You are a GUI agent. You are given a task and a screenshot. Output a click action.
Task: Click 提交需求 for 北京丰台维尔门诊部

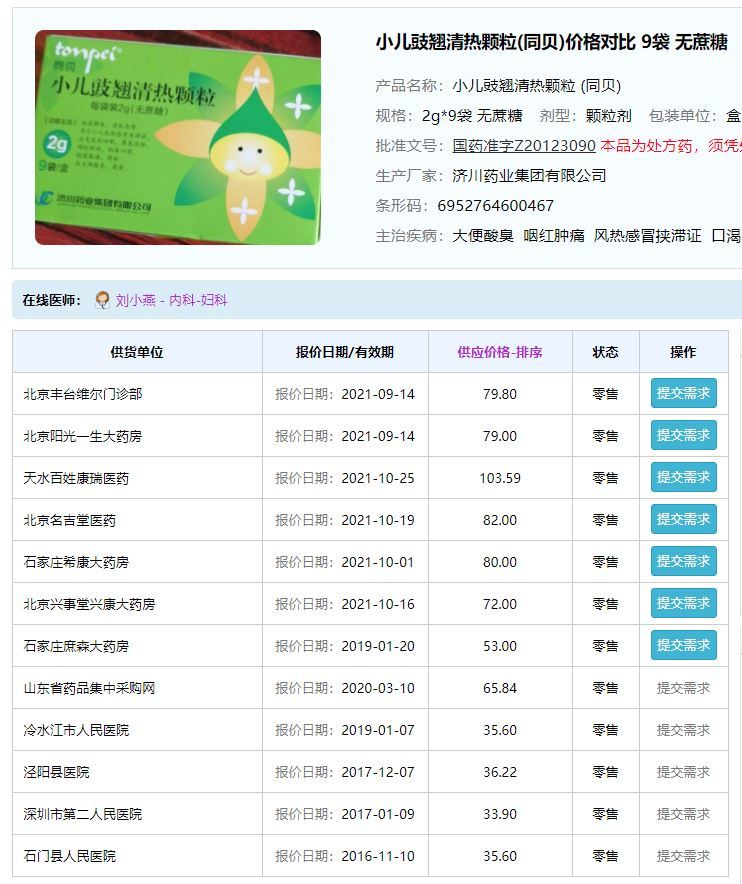click(683, 393)
